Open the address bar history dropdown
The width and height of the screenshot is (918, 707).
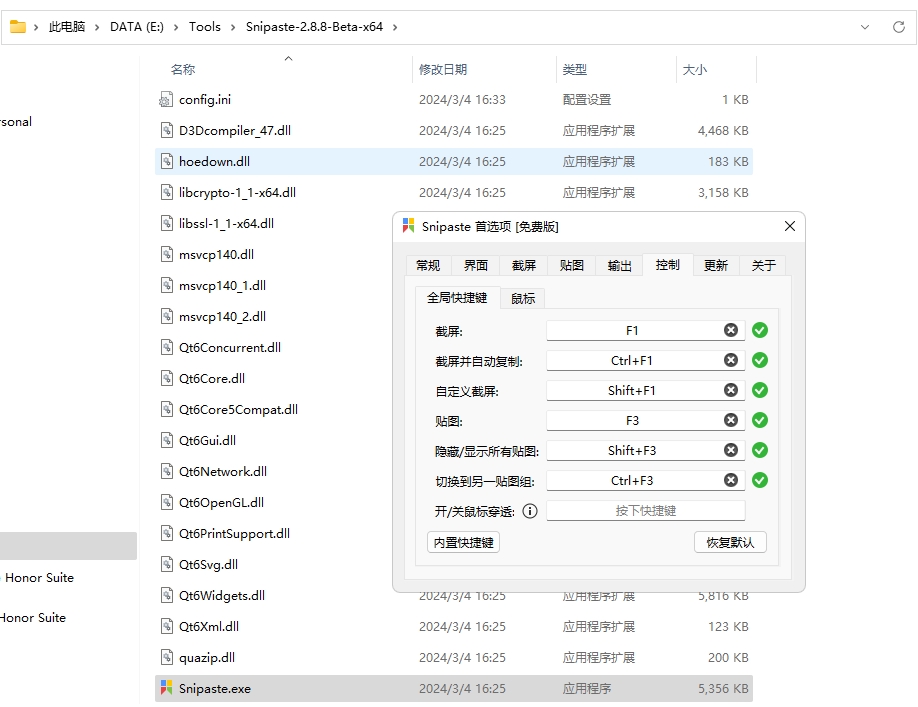coord(865,27)
